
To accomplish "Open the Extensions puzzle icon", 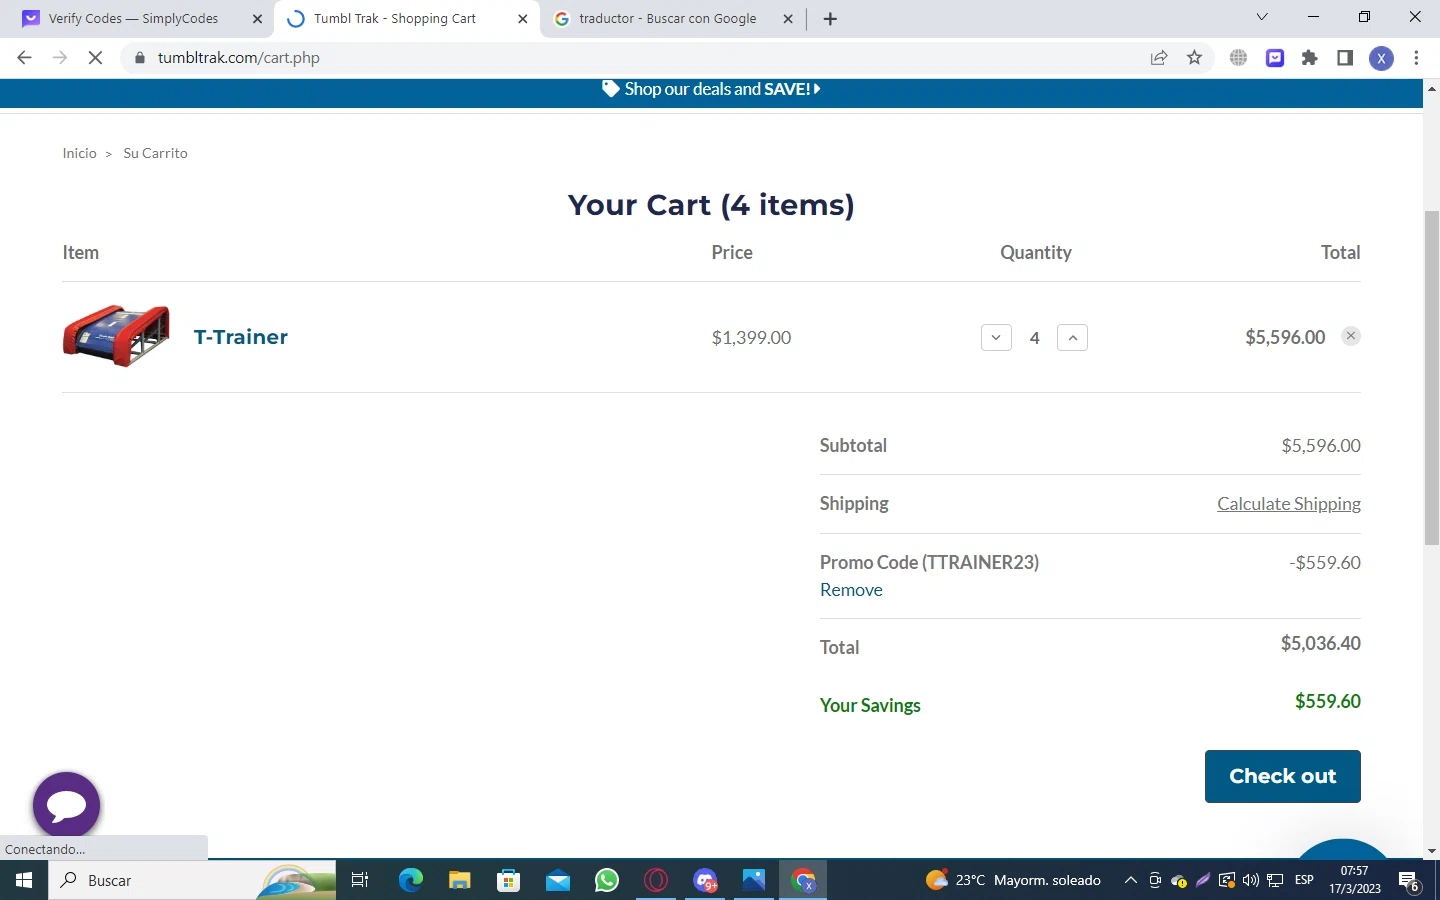I will pyautogui.click(x=1310, y=58).
